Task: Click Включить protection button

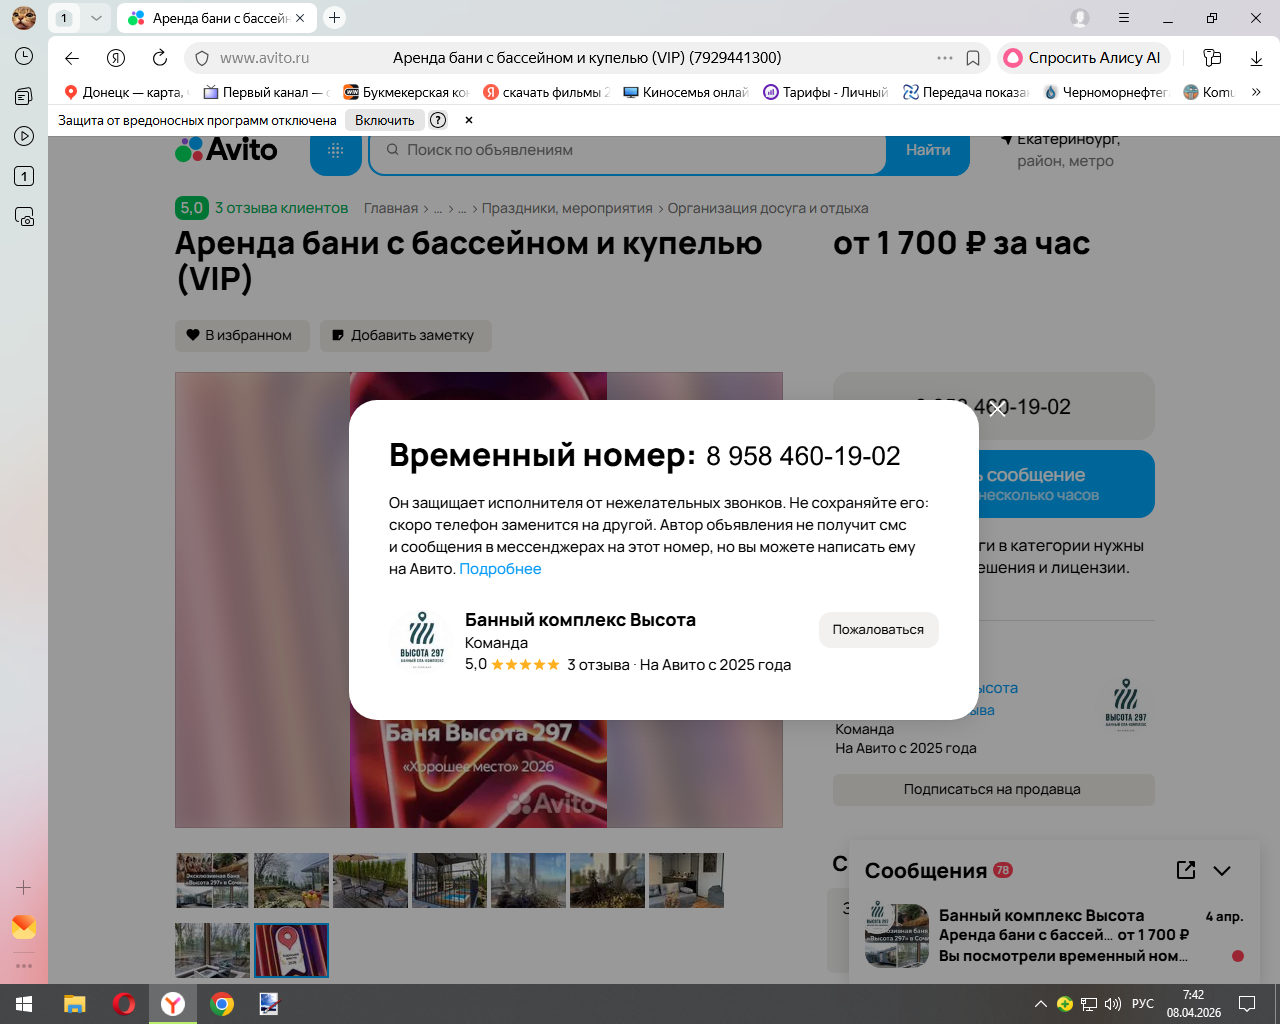Action: 384,120
